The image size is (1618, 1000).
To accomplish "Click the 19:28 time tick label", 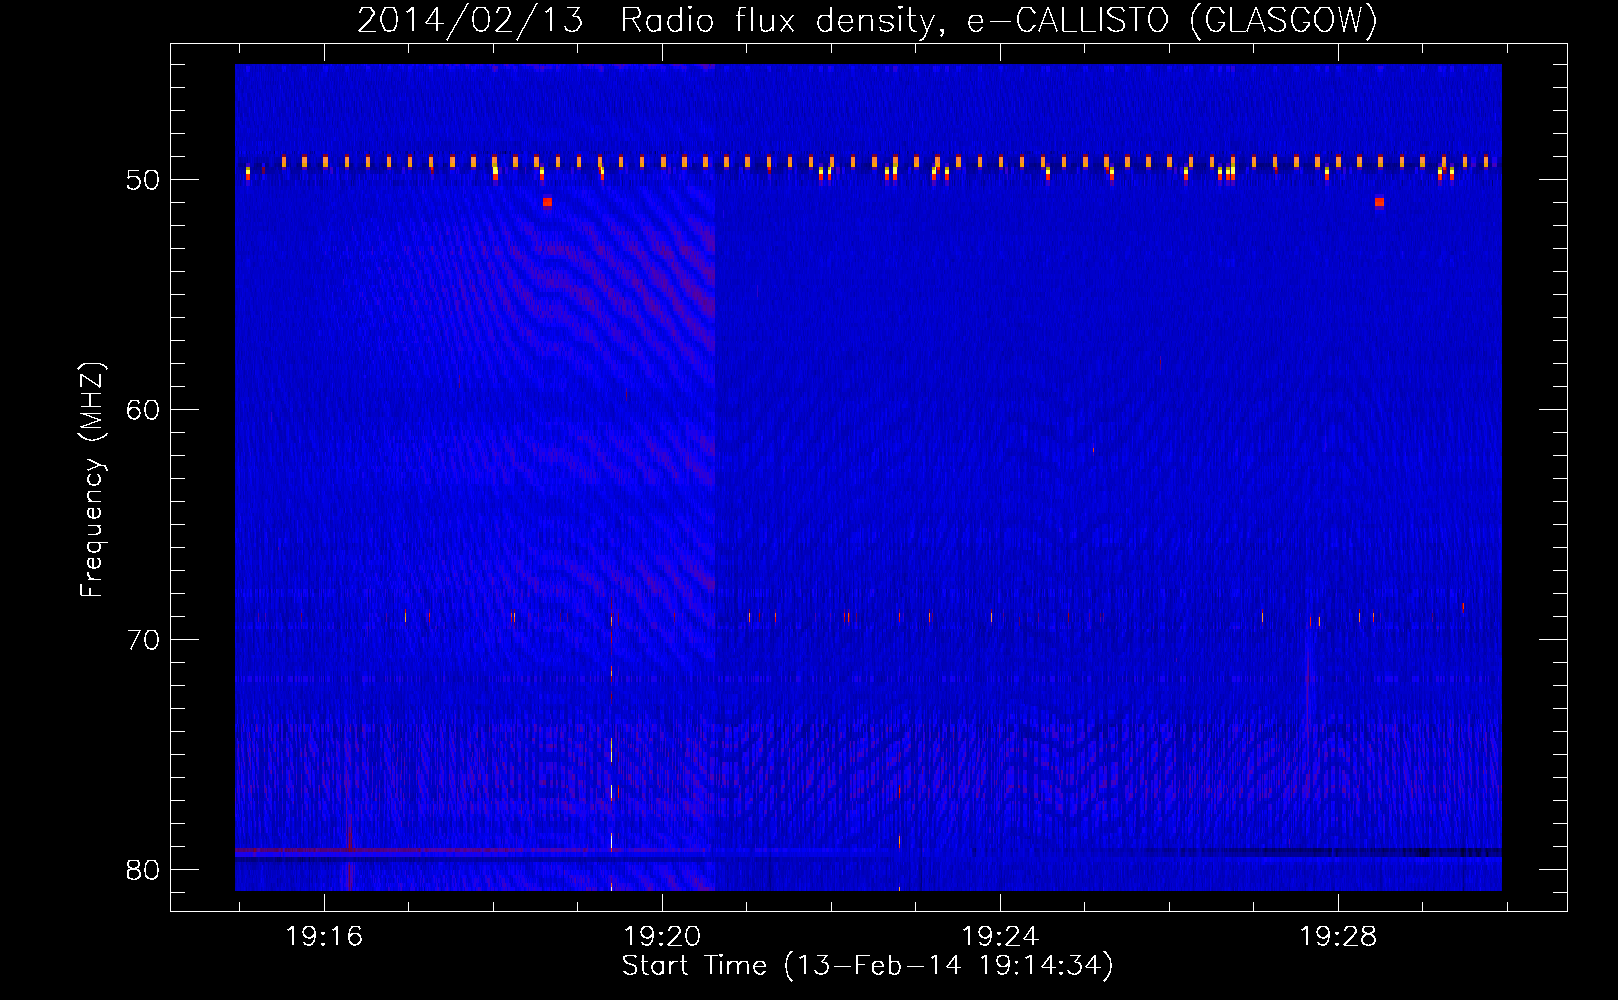I will coord(1338,937).
